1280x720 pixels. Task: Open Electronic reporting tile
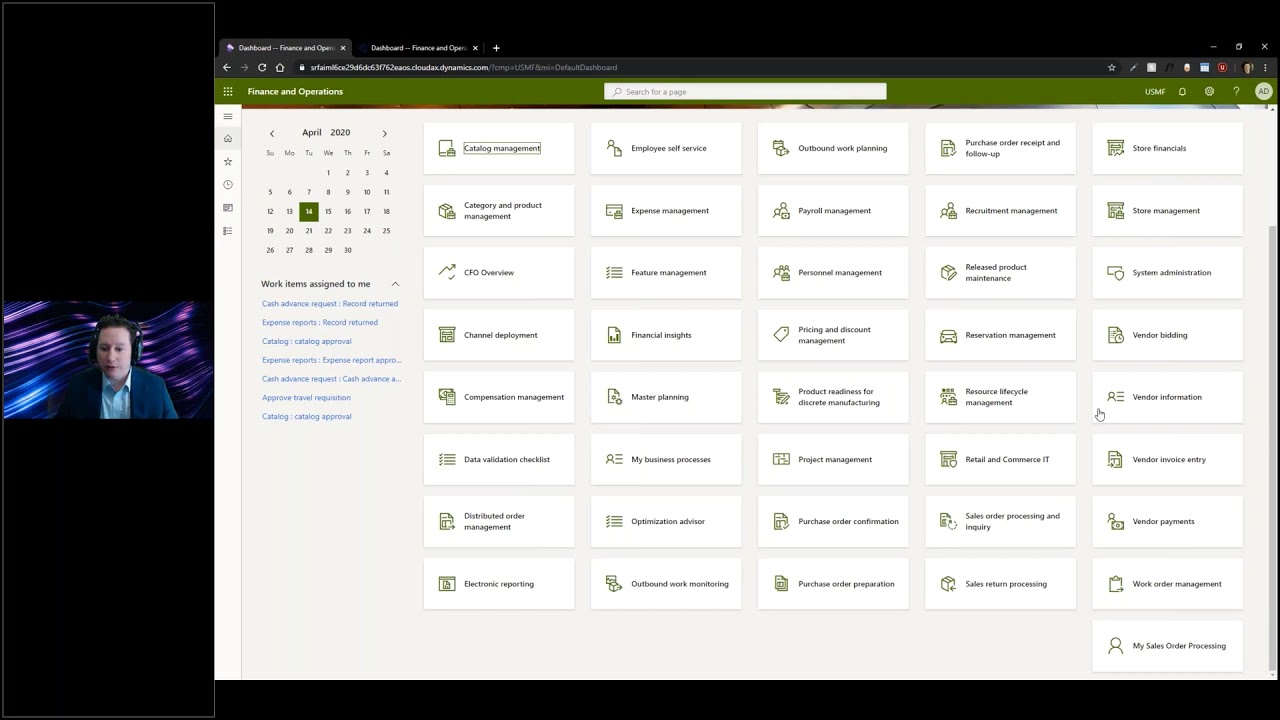pyautogui.click(x=500, y=584)
